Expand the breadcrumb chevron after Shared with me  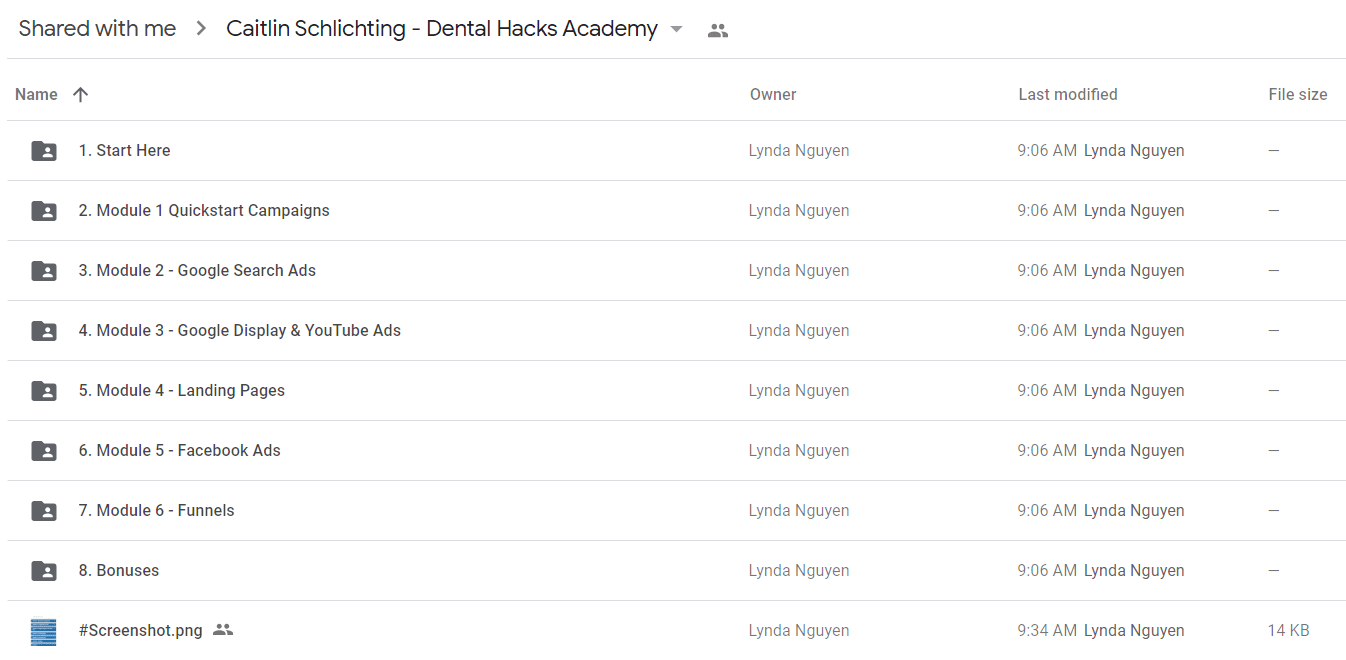201,29
